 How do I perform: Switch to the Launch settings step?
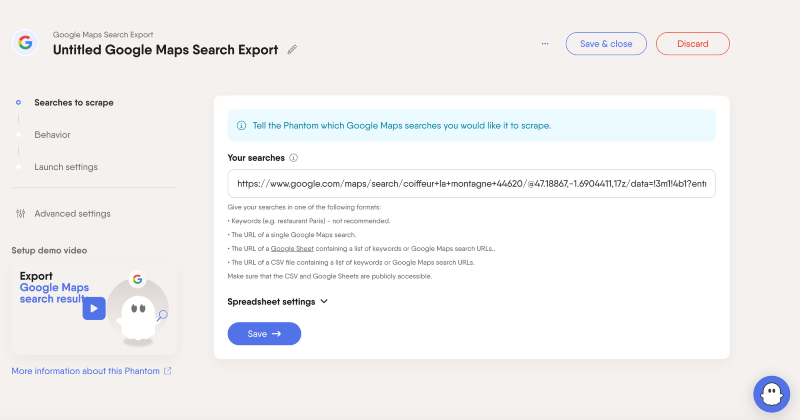(x=66, y=167)
